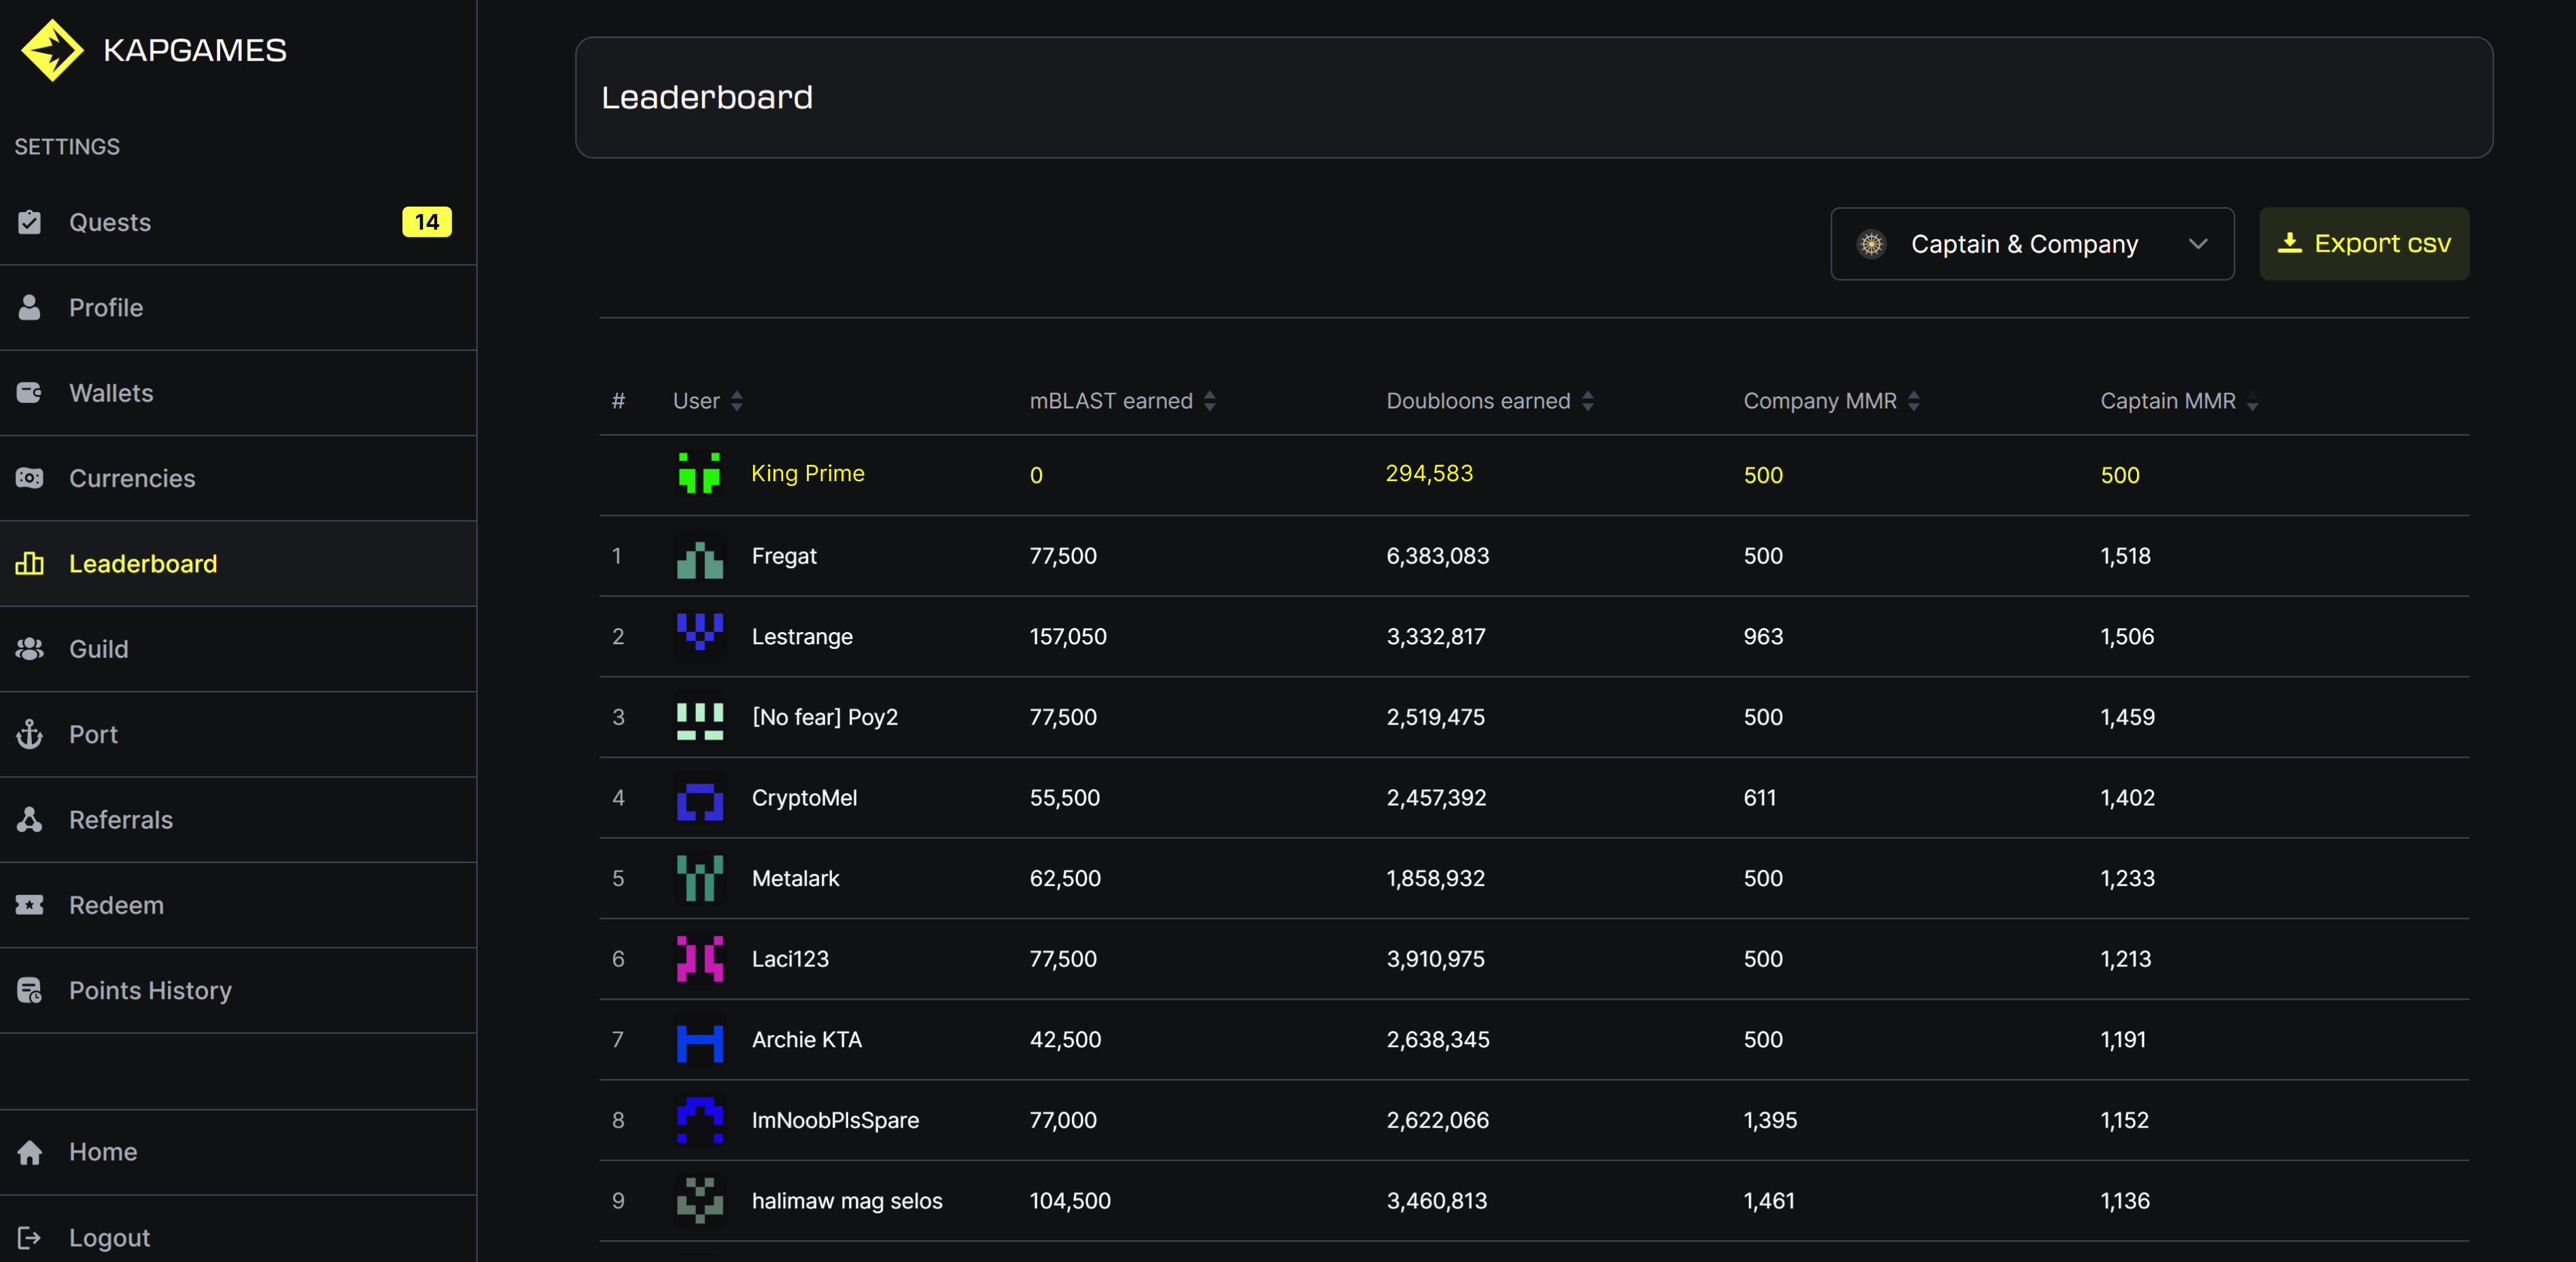Open the Quests menu item
Screen dimensions: 2576x1262
[x=238, y=222]
